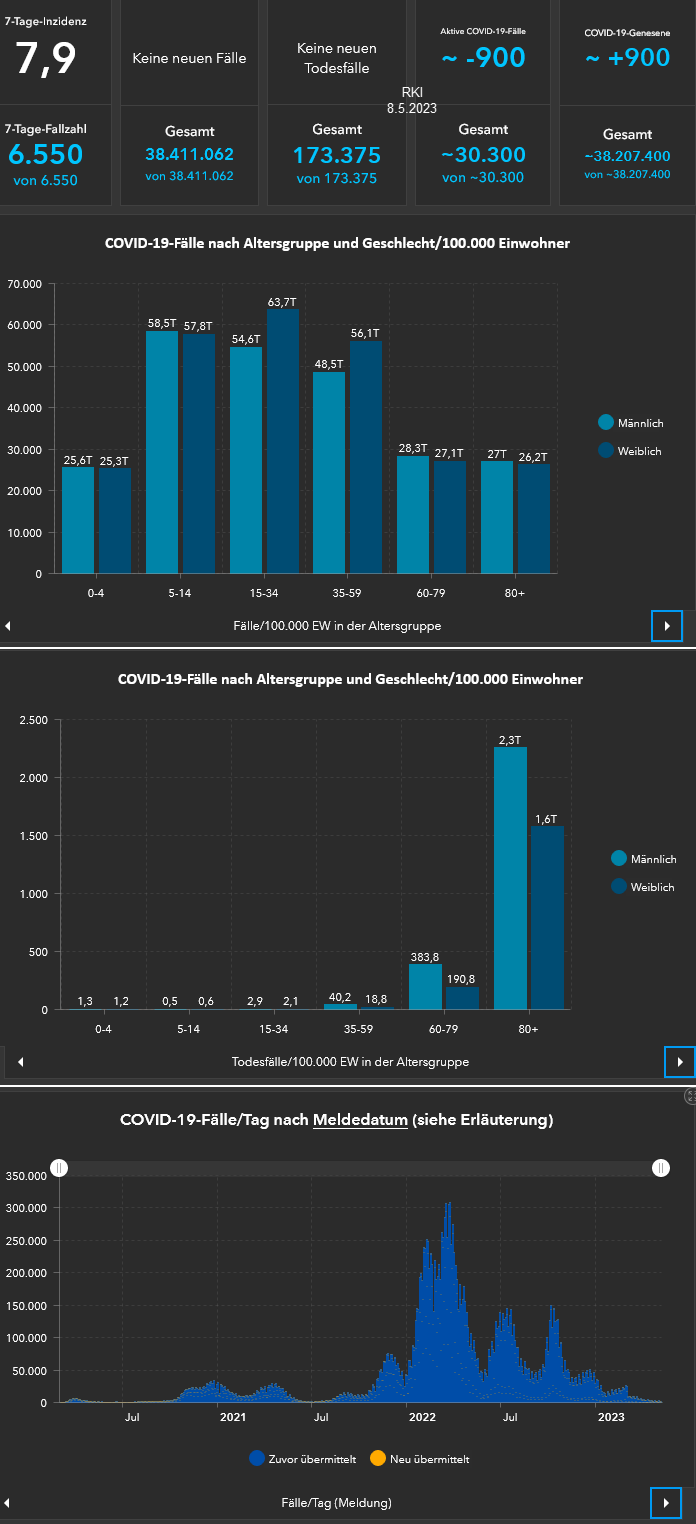Grab the left handle of time range slider
696x1524 pixels.
pyautogui.click(x=59, y=1168)
